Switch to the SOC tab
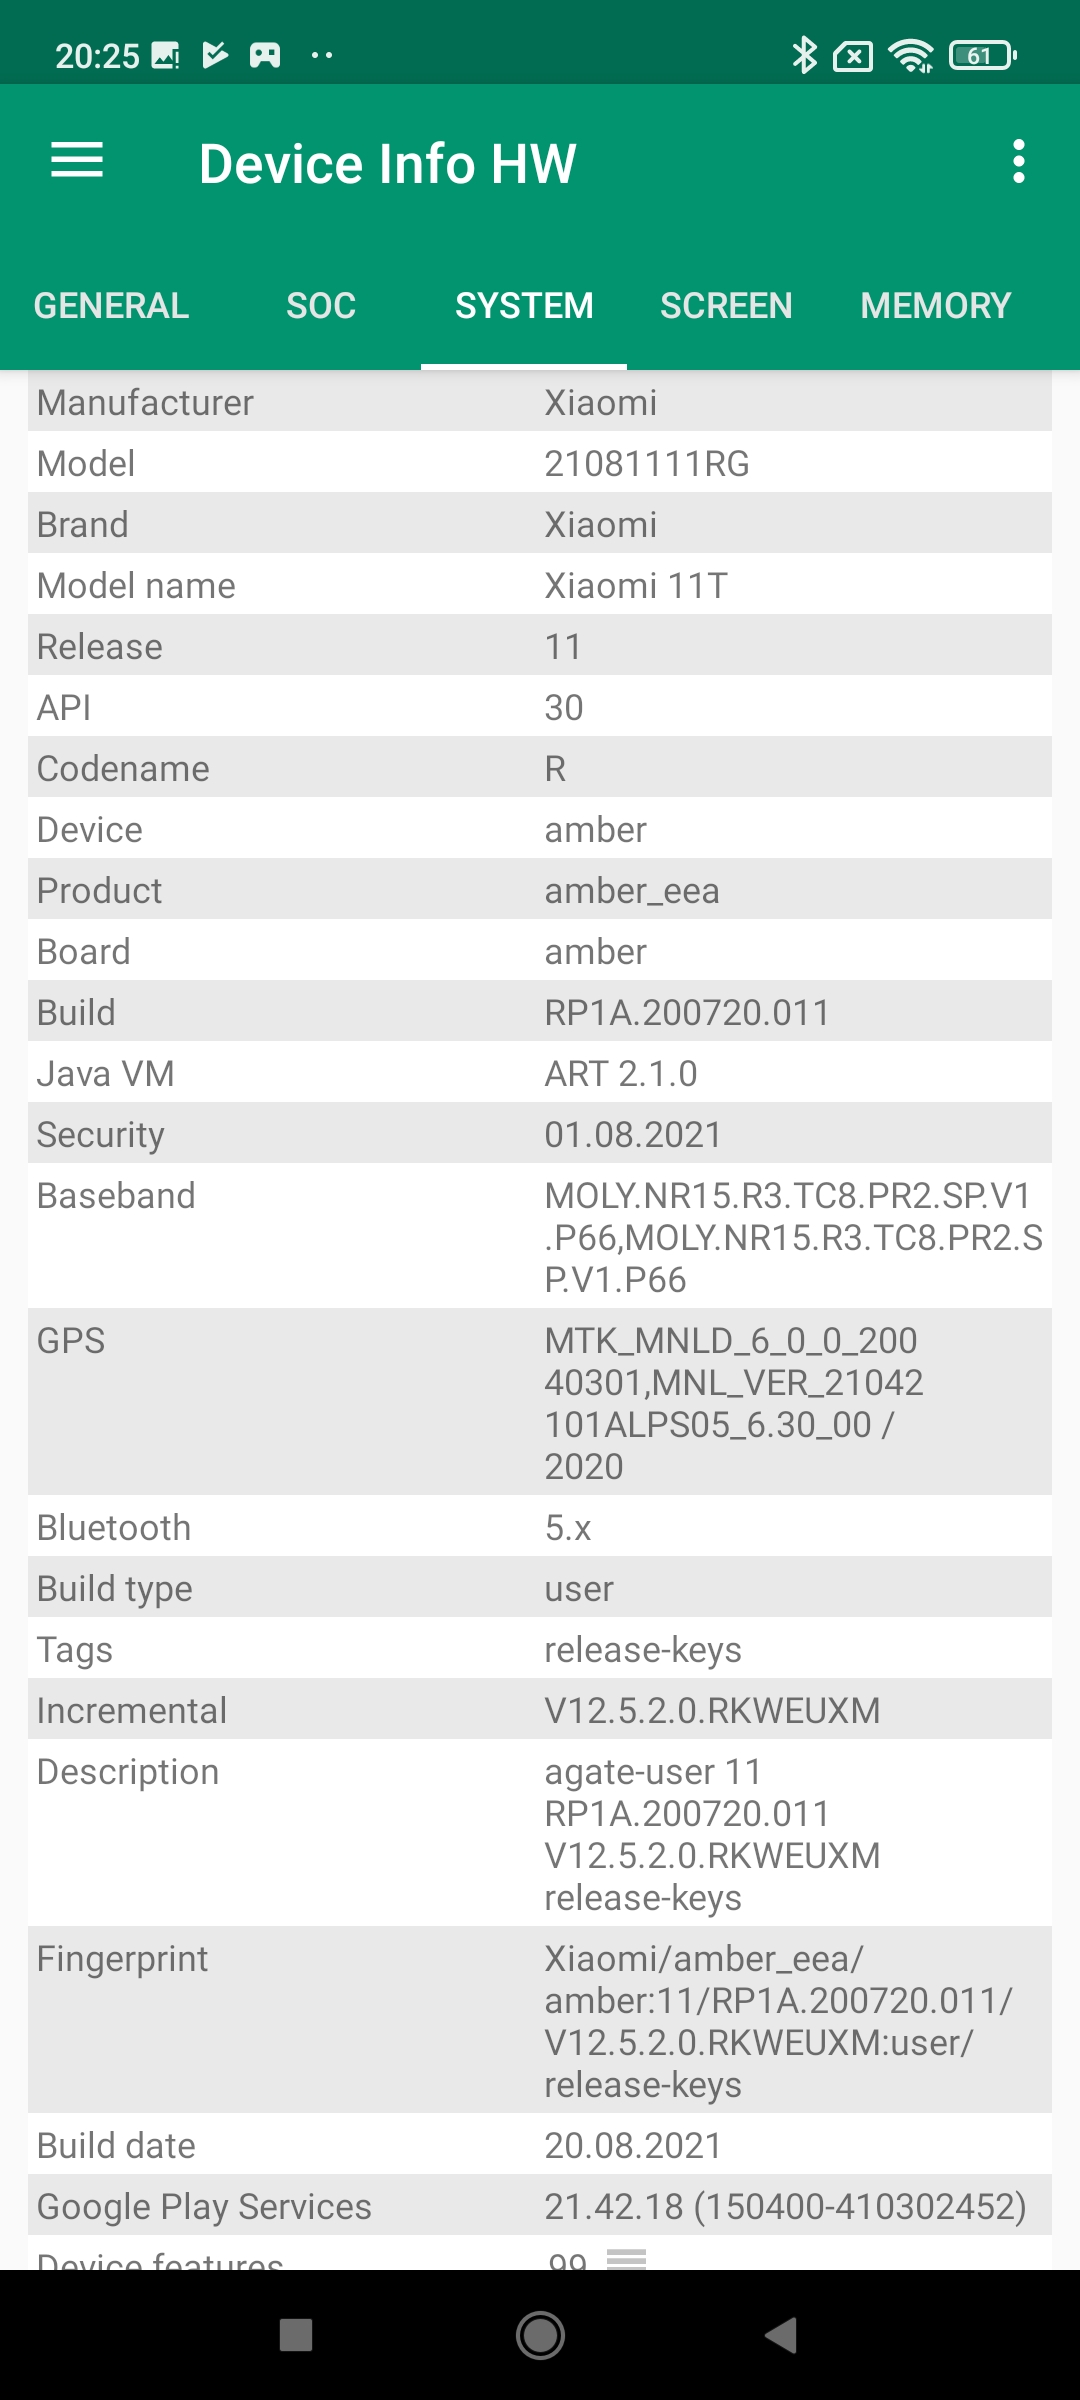The image size is (1080, 2400). click(x=321, y=306)
